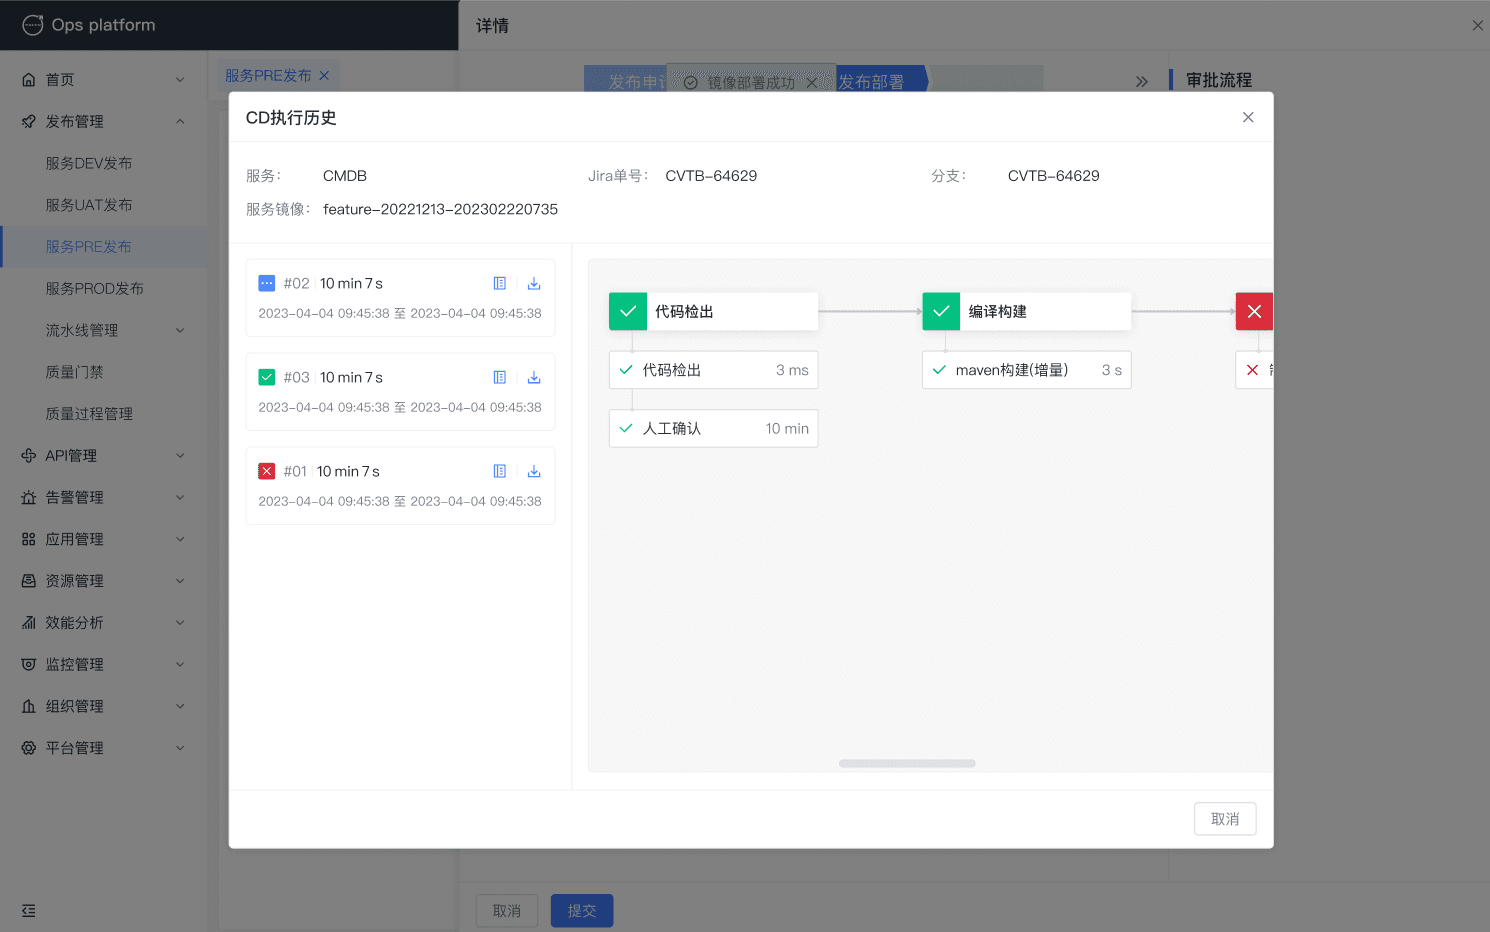
Task: Click the 取消 button in the dialog
Action: tap(1225, 819)
